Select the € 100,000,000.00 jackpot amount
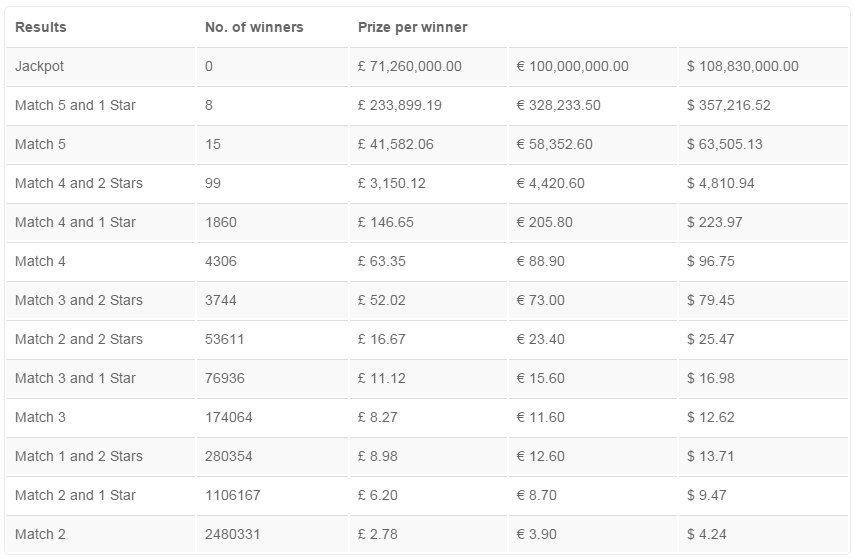 pyautogui.click(x=573, y=67)
